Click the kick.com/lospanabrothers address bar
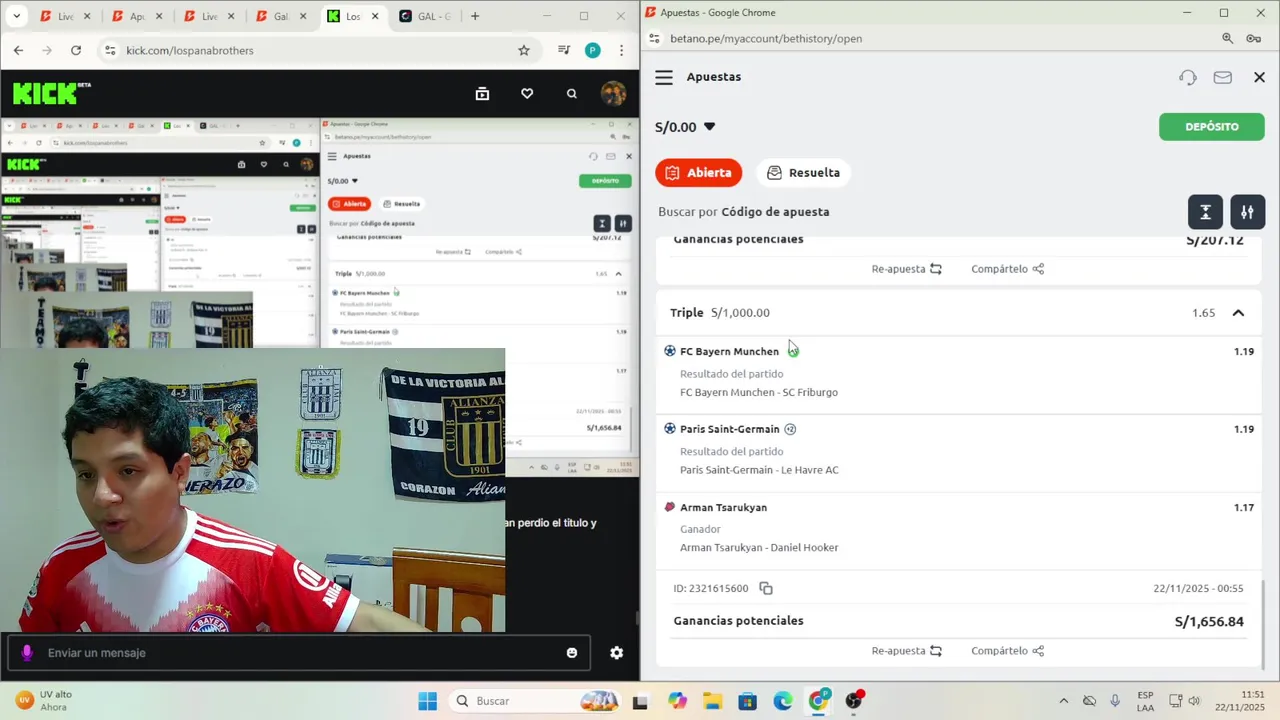 click(x=318, y=50)
